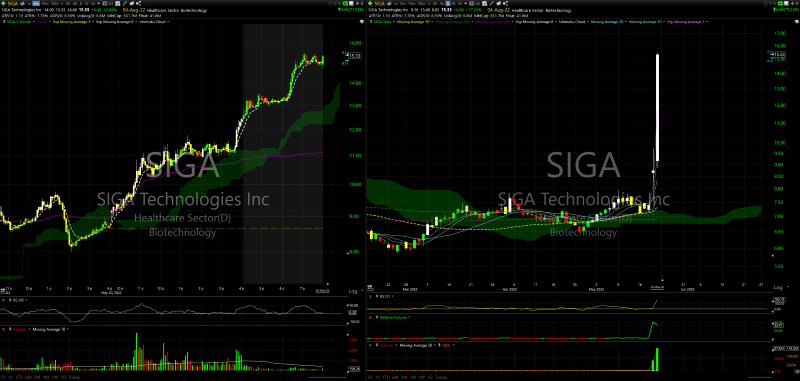Open the timeframe dropdown arrow on left chart
This screenshot has width=800, height=381.
tap(98, 4)
